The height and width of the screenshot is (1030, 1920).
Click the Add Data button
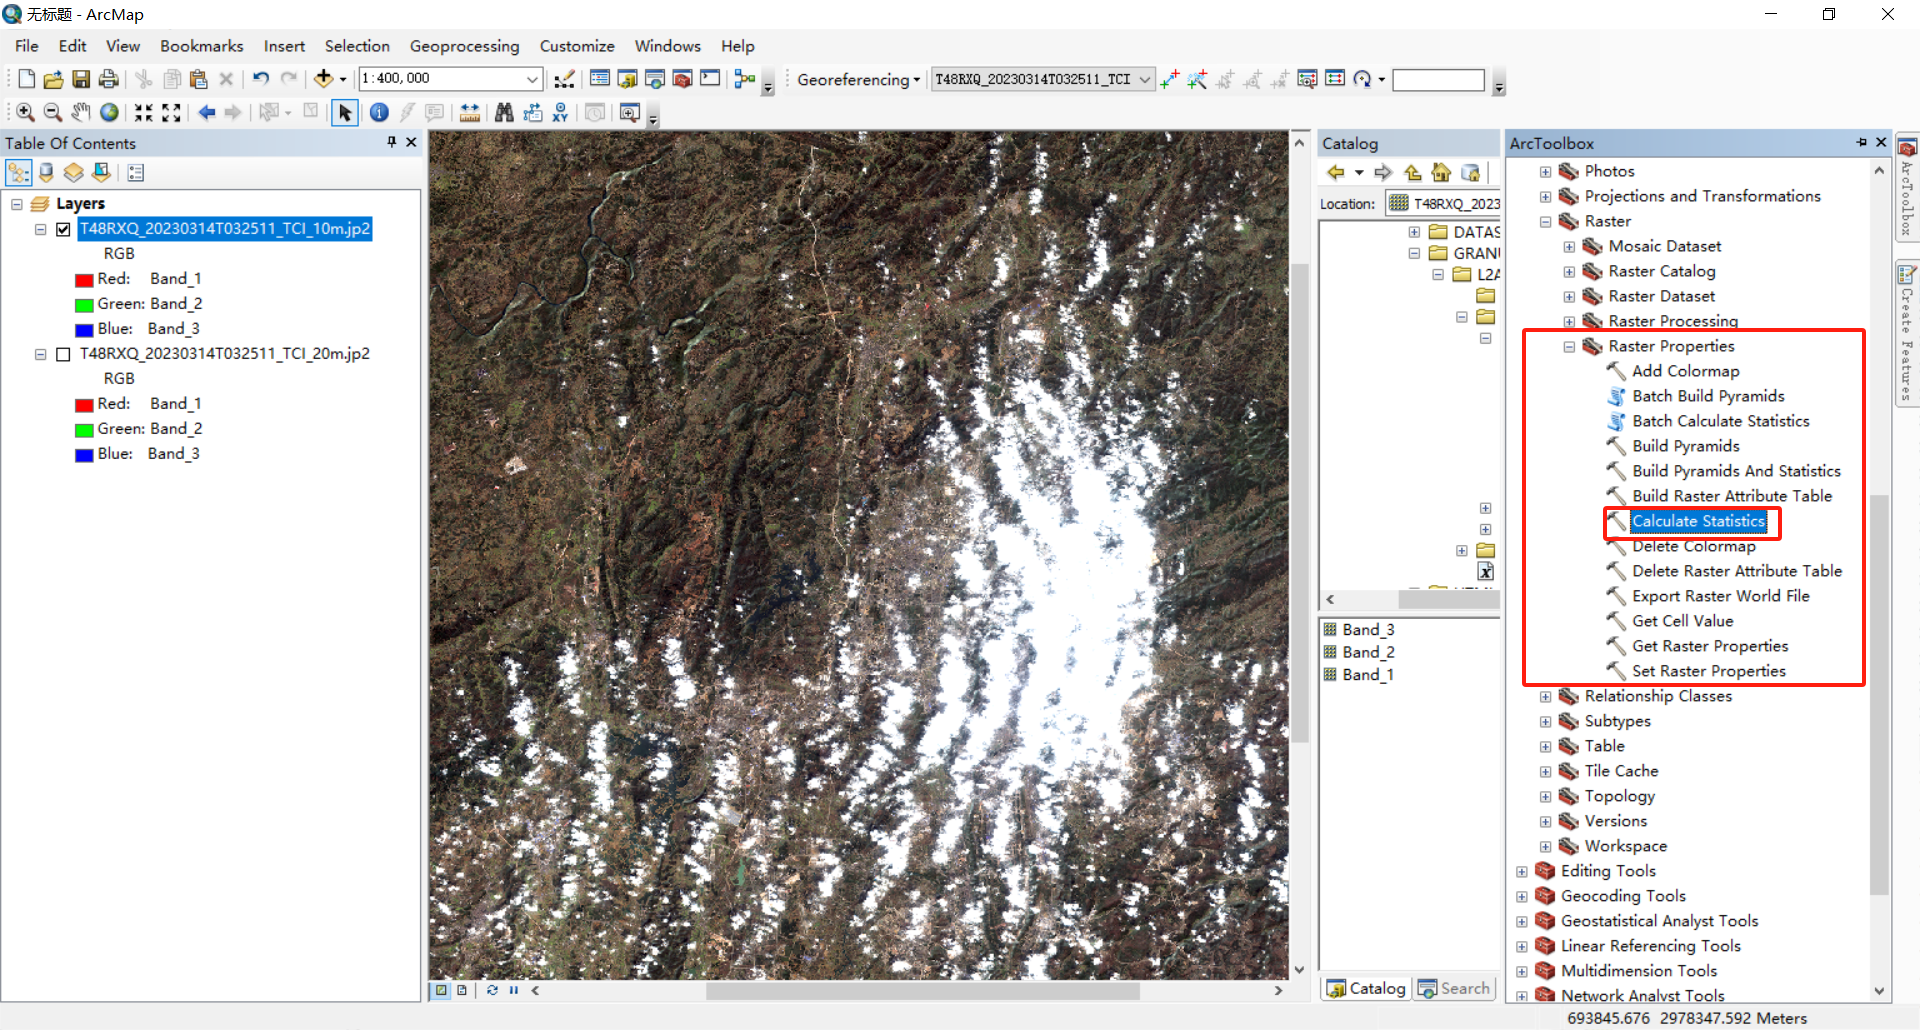[x=323, y=79]
